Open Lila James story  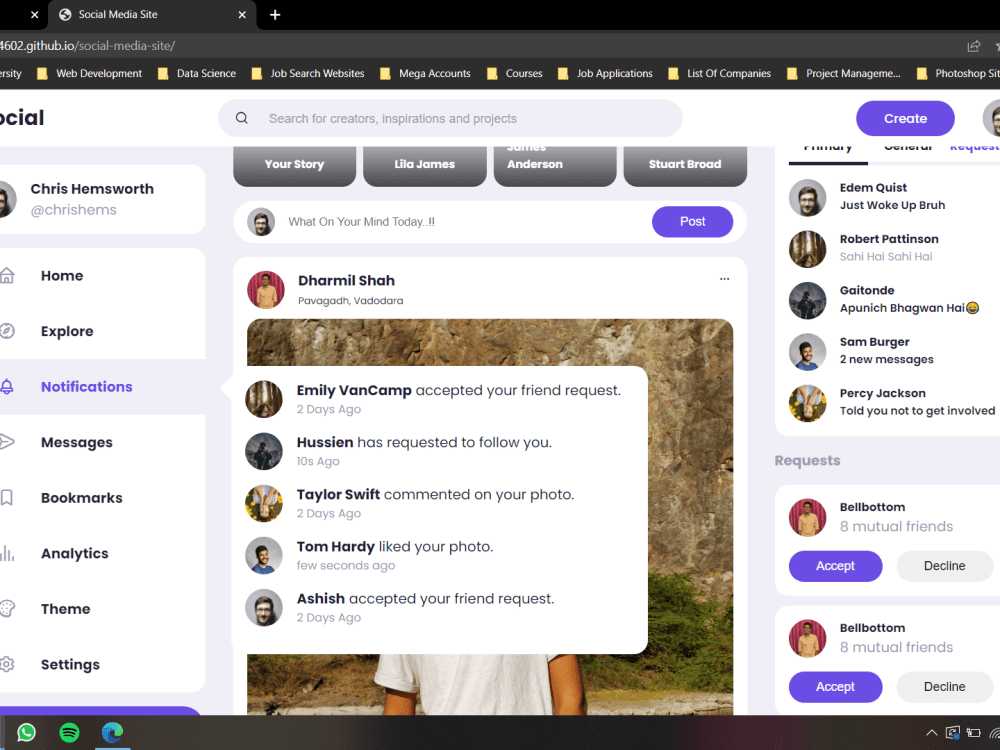click(424, 165)
